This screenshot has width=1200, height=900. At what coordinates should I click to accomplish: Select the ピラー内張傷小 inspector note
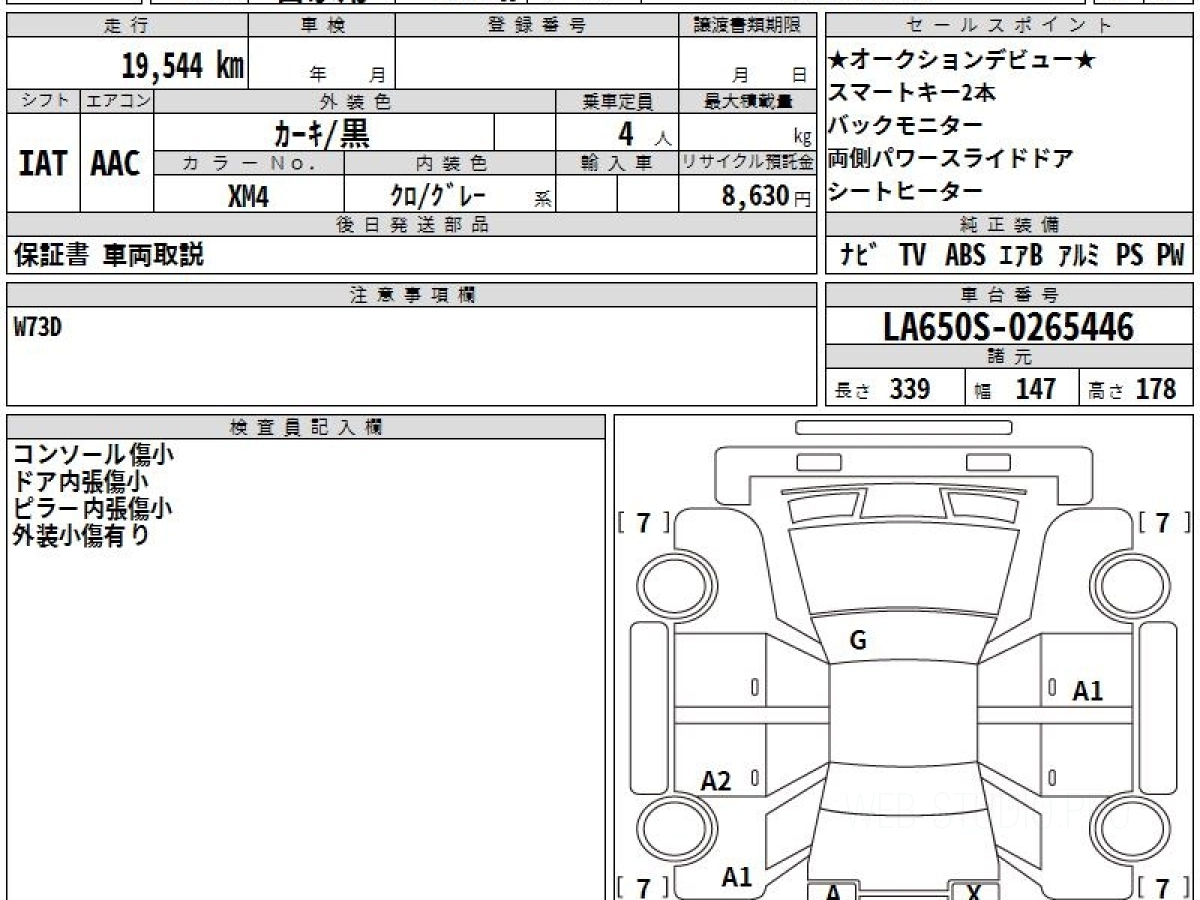point(92,508)
